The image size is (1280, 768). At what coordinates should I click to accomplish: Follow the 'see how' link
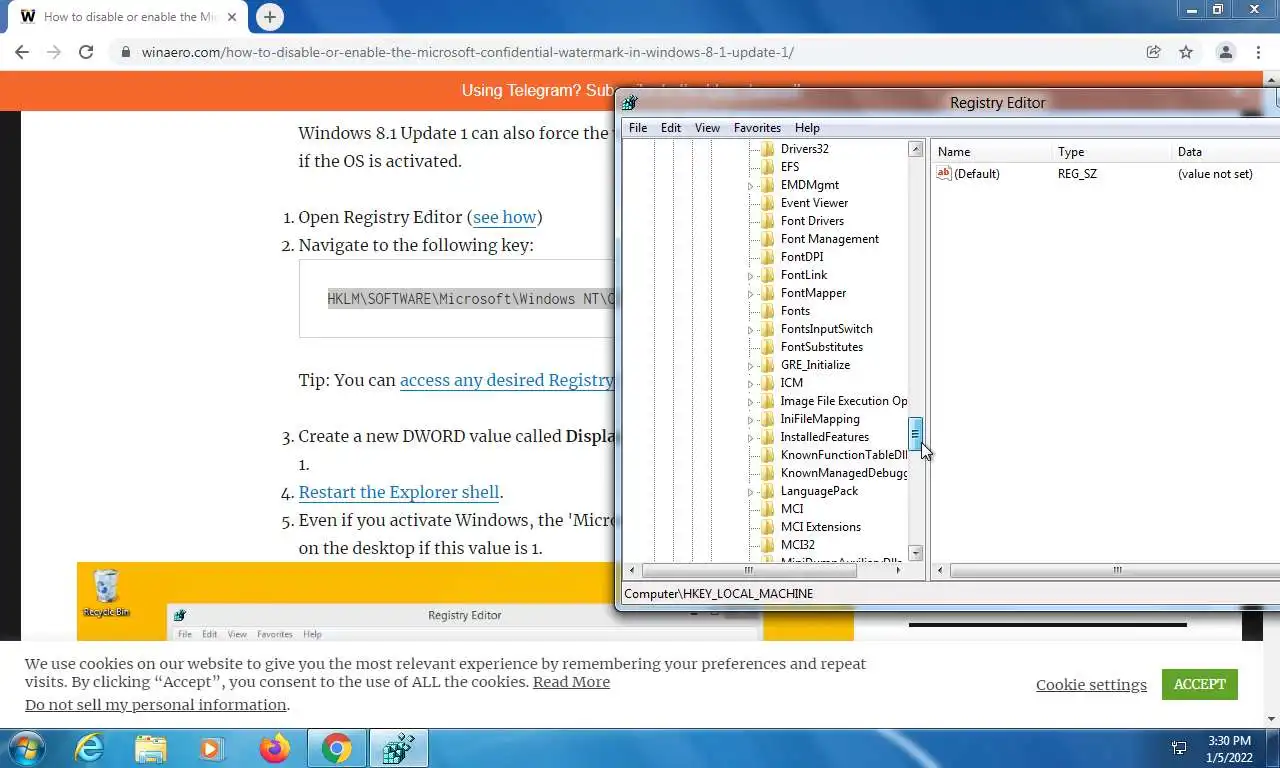(x=505, y=217)
